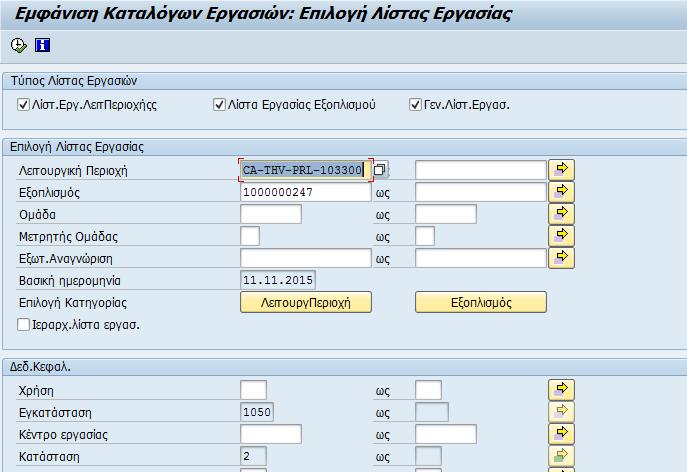The image size is (687, 472).
Task: Click the Χρήση from field
Action: pos(253,390)
